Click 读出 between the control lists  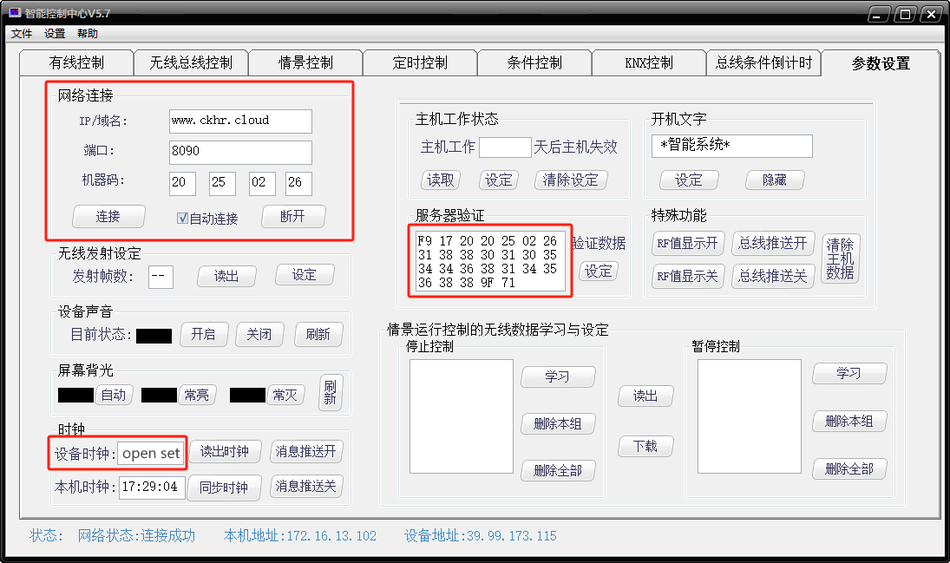tap(646, 396)
